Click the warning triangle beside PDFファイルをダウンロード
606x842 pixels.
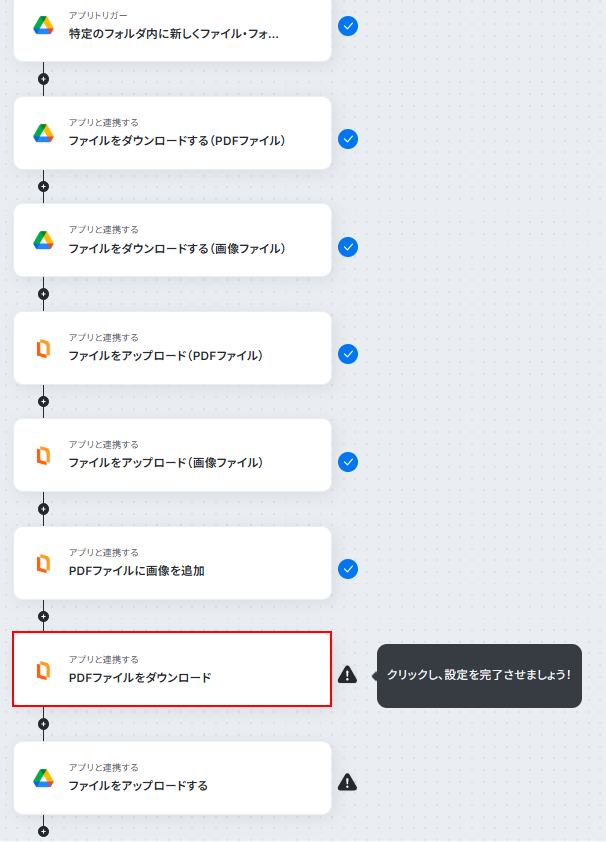coord(348,674)
